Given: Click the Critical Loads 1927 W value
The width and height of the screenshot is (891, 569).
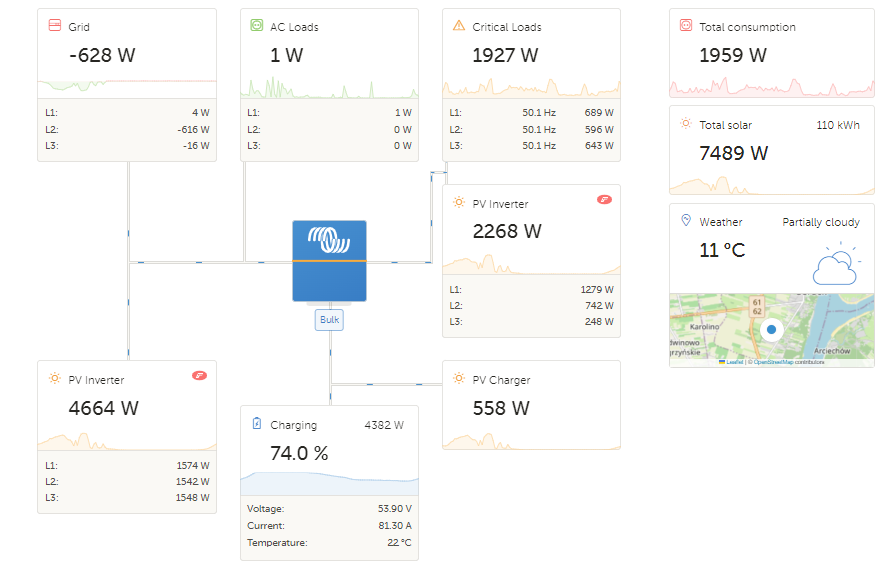Looking at the screenshot, I should [505, 55].
